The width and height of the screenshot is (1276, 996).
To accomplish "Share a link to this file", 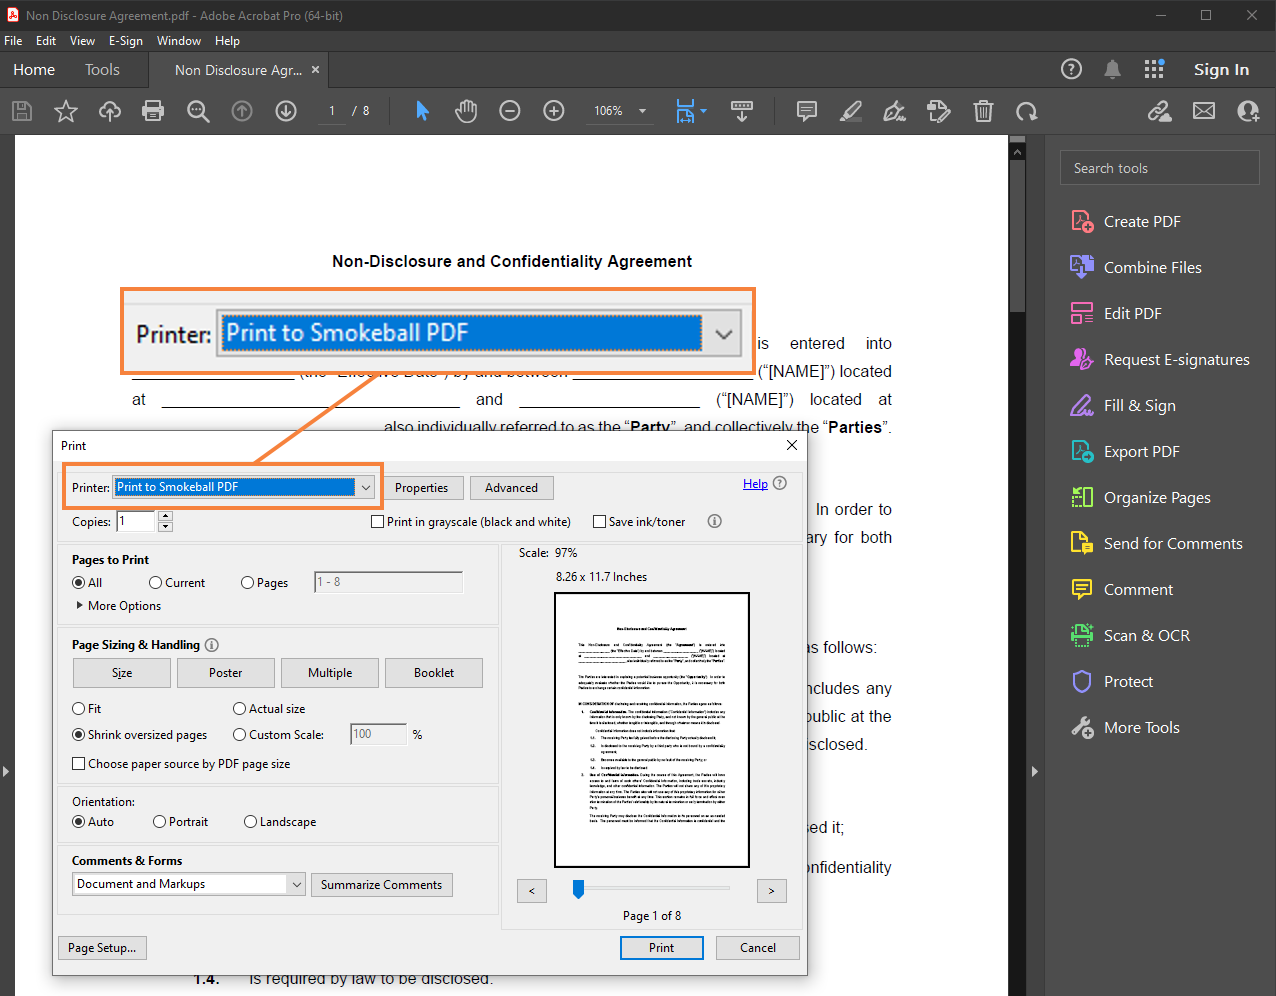I will (1160, 111).
